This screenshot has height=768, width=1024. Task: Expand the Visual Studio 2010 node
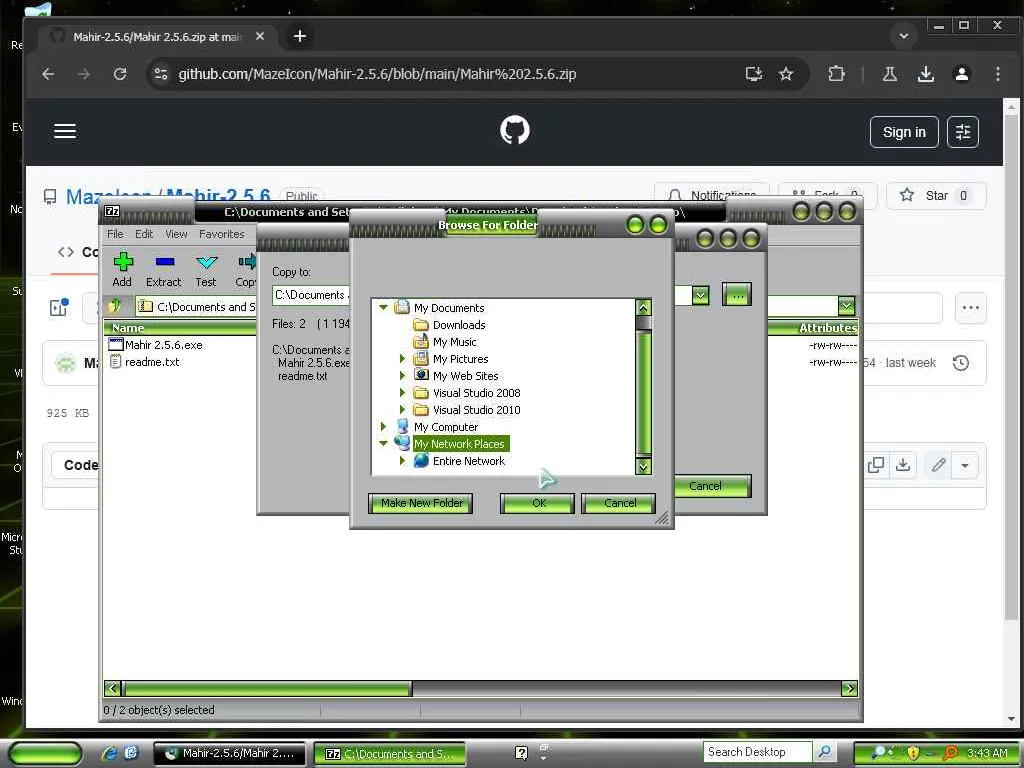pyautogui.click(x=402, y=409)
